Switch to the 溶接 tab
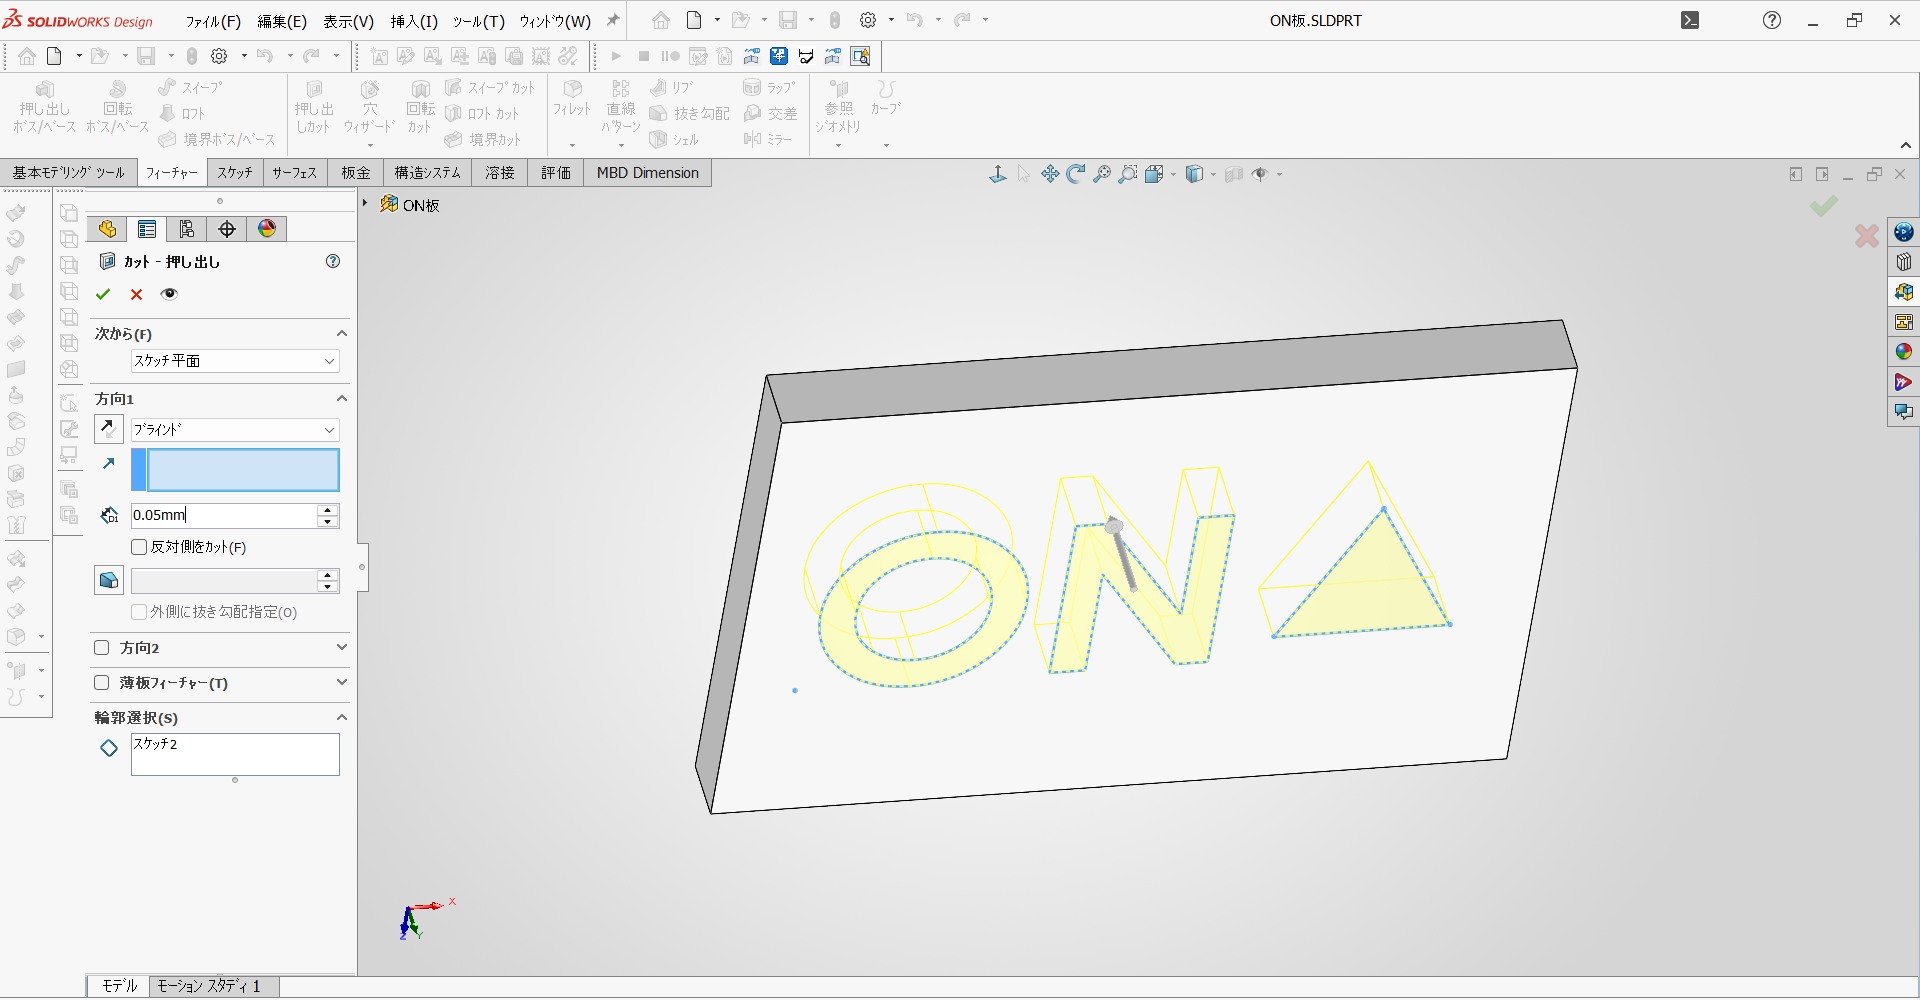The image size is (1920, 1000). 500,173
